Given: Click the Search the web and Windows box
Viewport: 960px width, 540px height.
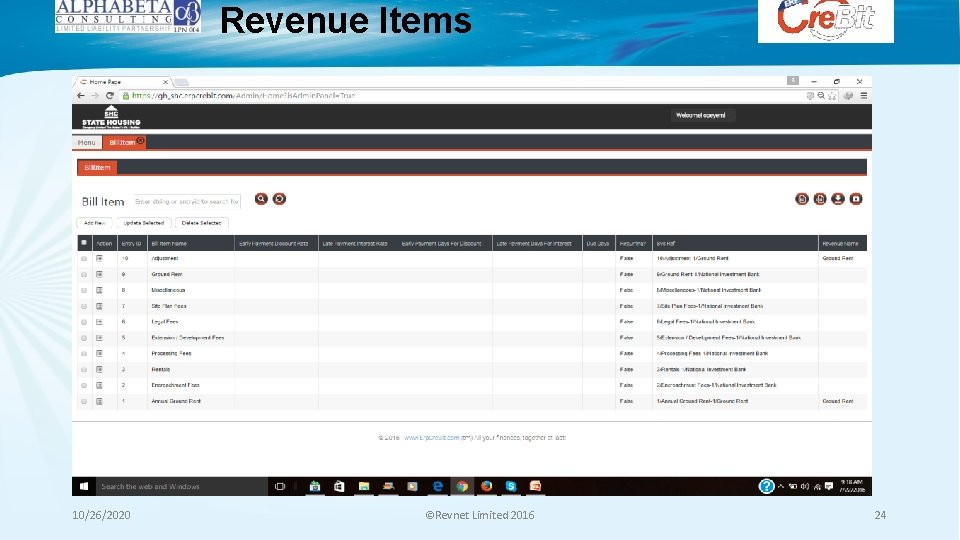Looking at the screenshot, I should coord(182,486).
